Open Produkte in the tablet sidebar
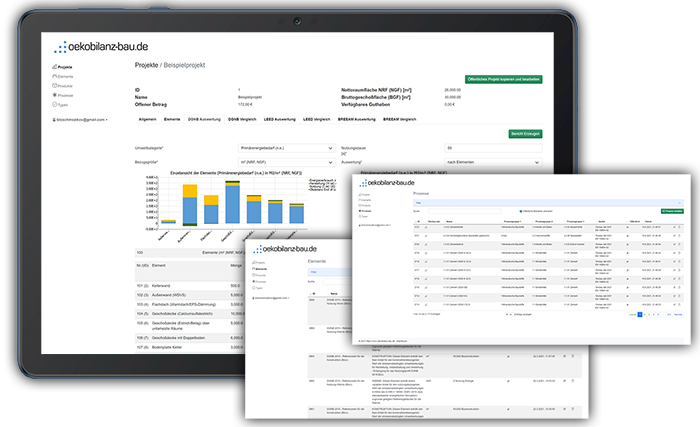Image resolution: width=700 pixels, height=427 pixels. [62, 86]
